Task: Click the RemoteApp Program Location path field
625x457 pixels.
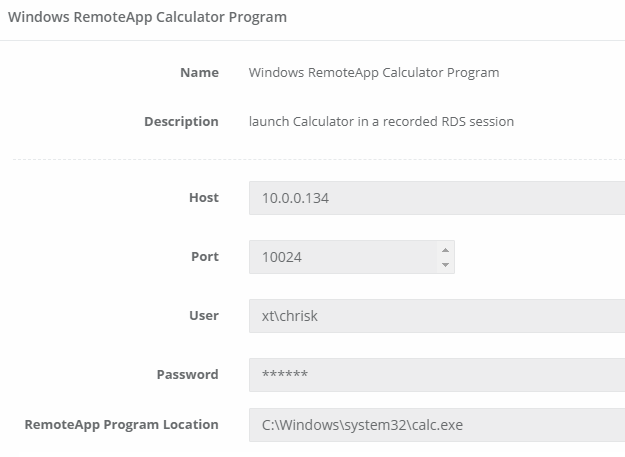Action: (x=436, y=425)
